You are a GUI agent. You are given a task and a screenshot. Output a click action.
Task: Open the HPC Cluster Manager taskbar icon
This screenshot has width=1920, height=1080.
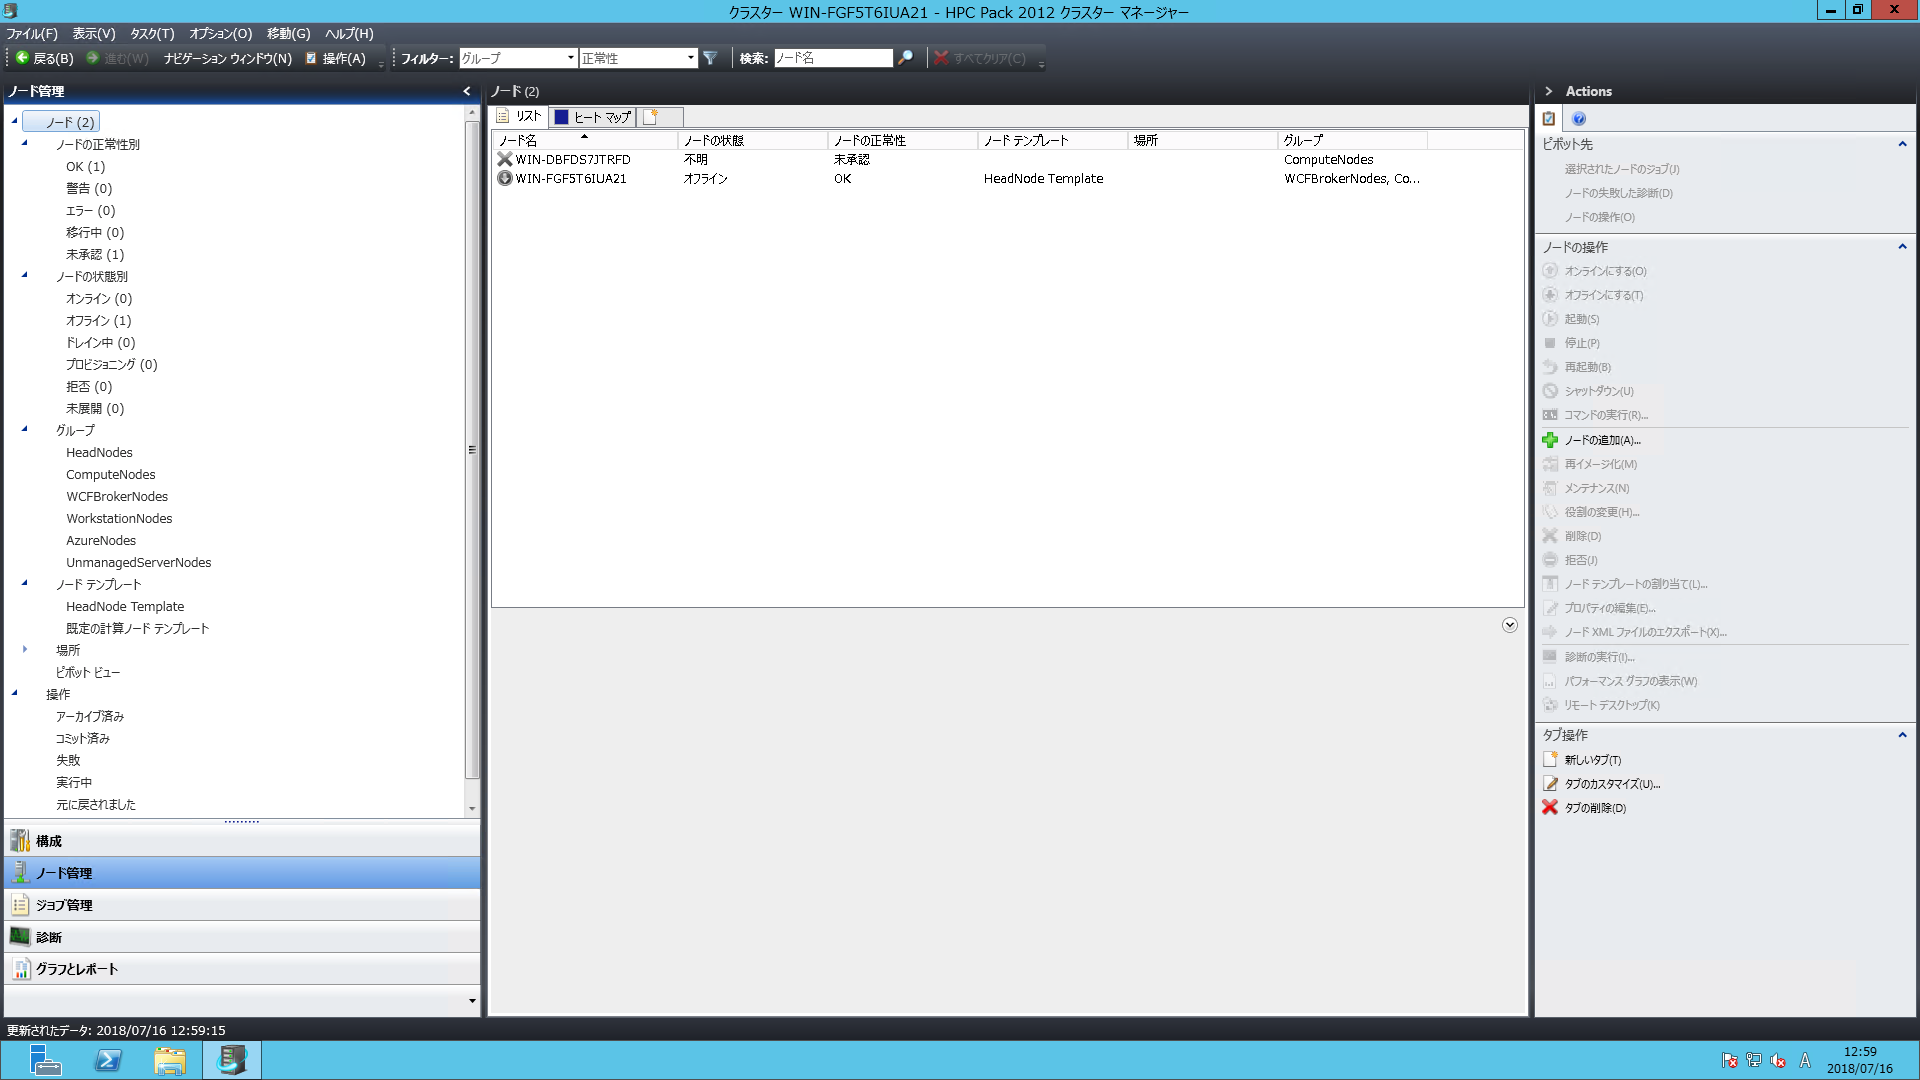tap(231, 1060)
